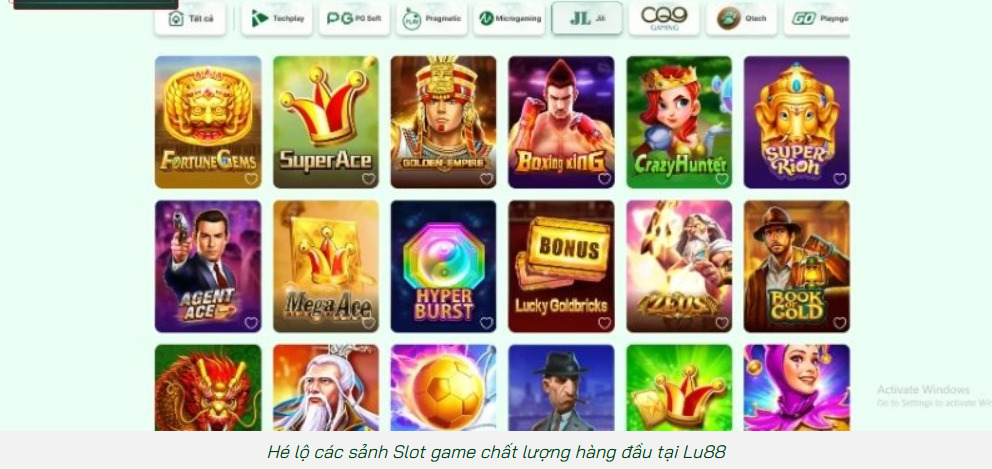The height and width of the screenshot is (469, 992).
Task: Toggle the favorite heart on Boxing King
Action: [604, 178]
